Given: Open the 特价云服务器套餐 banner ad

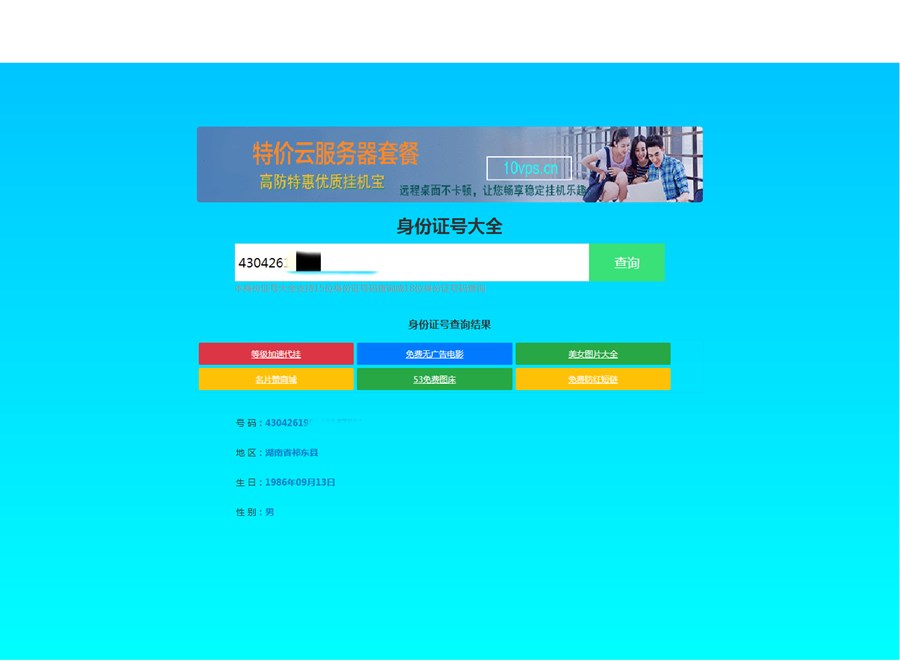Looking at the screenshot, I should [449, 164].
